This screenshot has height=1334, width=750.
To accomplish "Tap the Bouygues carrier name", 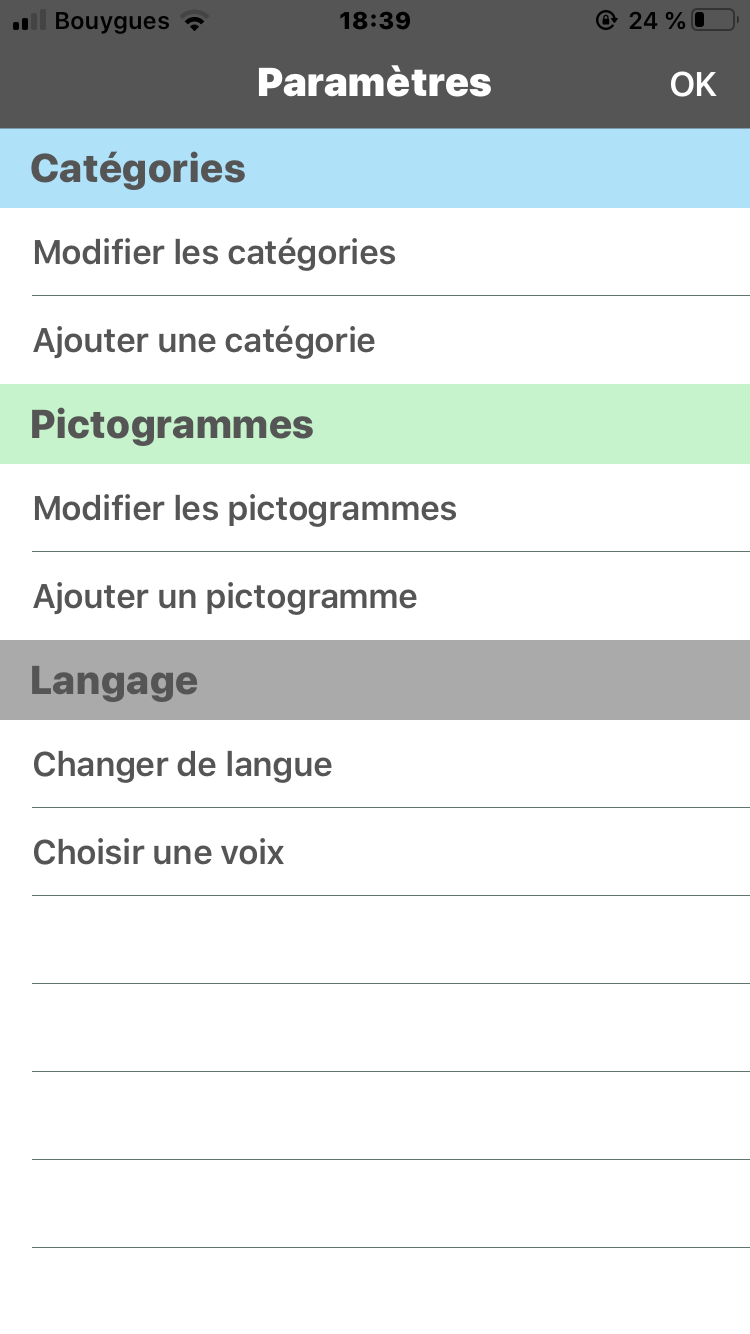I will [x=112, y=20].
